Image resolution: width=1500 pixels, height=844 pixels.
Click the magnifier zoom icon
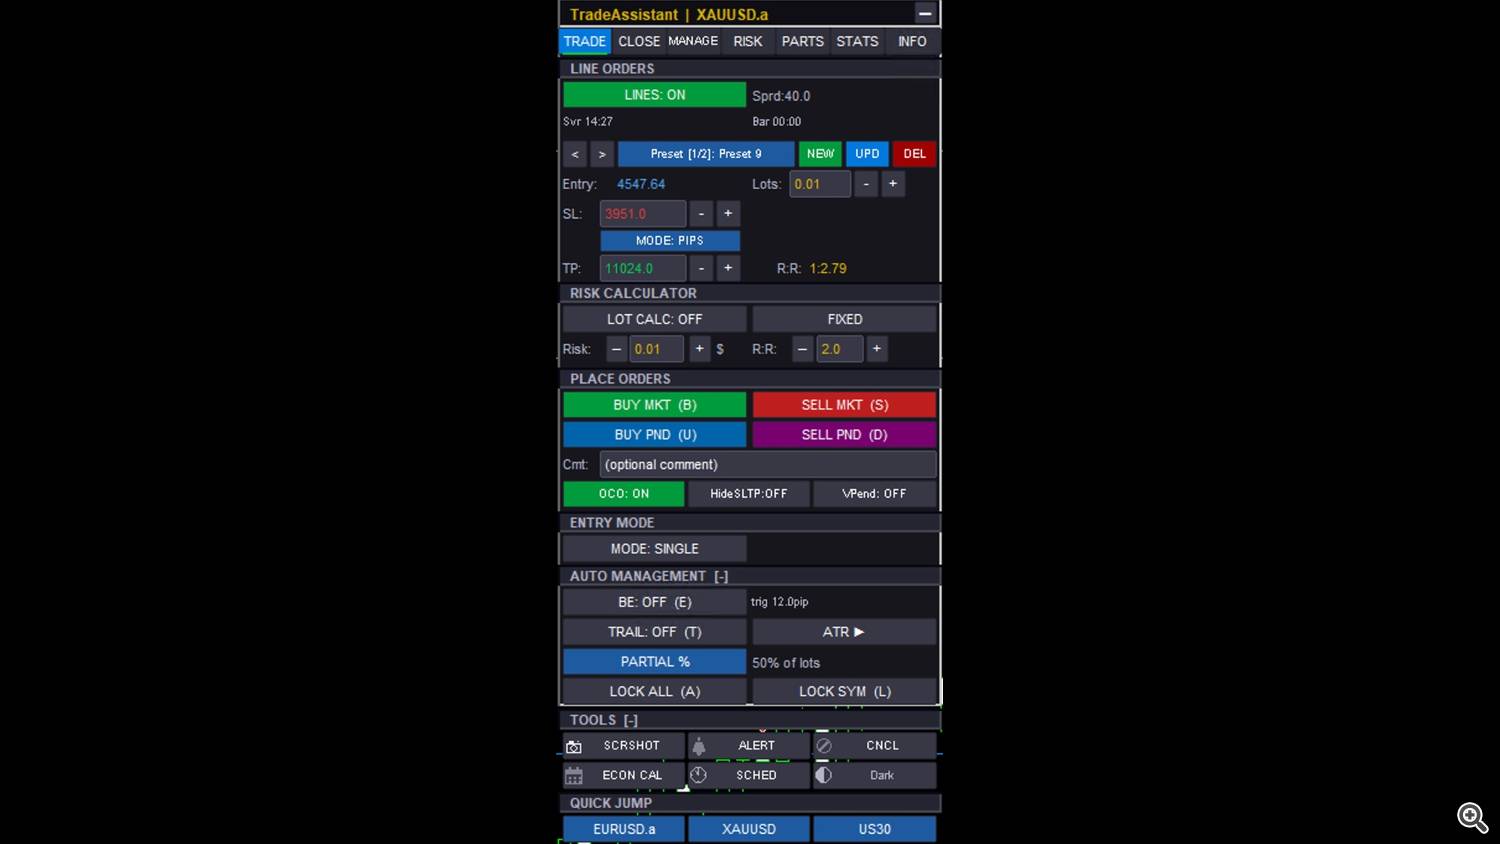(x=1472, y=818)
